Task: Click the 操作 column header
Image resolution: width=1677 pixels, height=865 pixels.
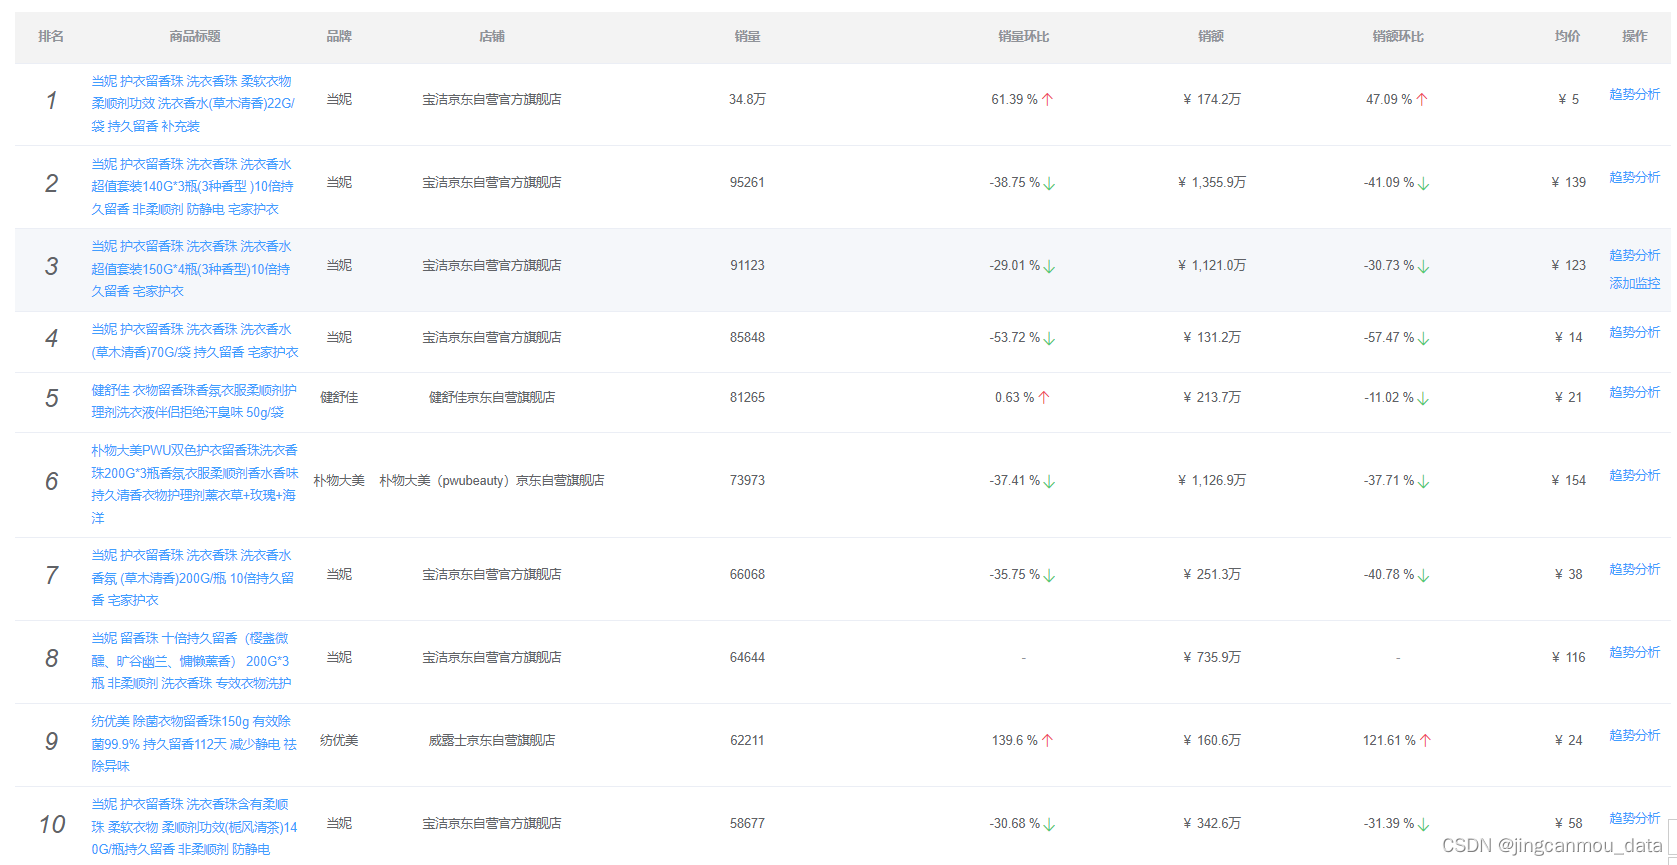Action: 1634,36
